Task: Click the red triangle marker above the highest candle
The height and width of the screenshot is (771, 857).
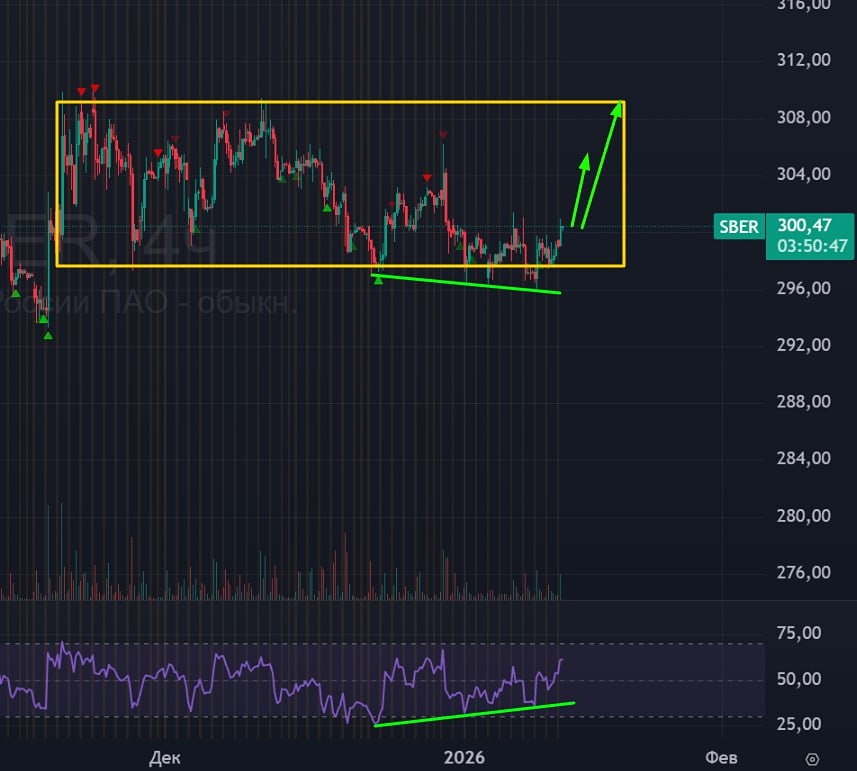Action: click(95, 88)
